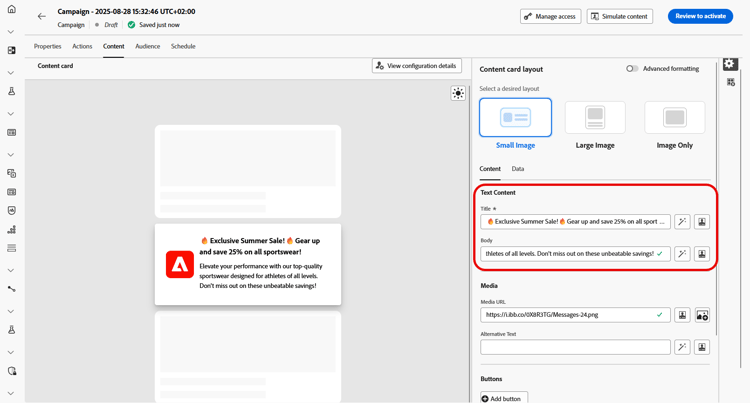Click the 'Text Content' section heading
This screenshot has width=750, height=403.
(x=498, y=193)
